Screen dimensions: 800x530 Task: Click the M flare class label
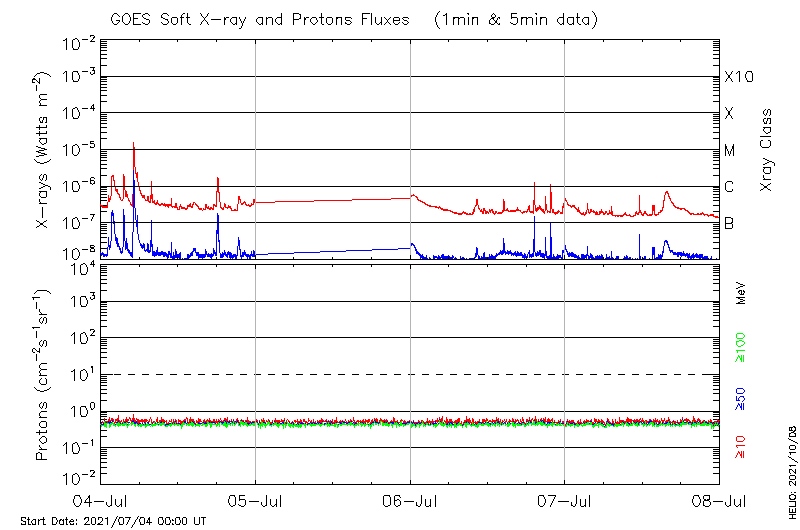(x=730, y=151)
